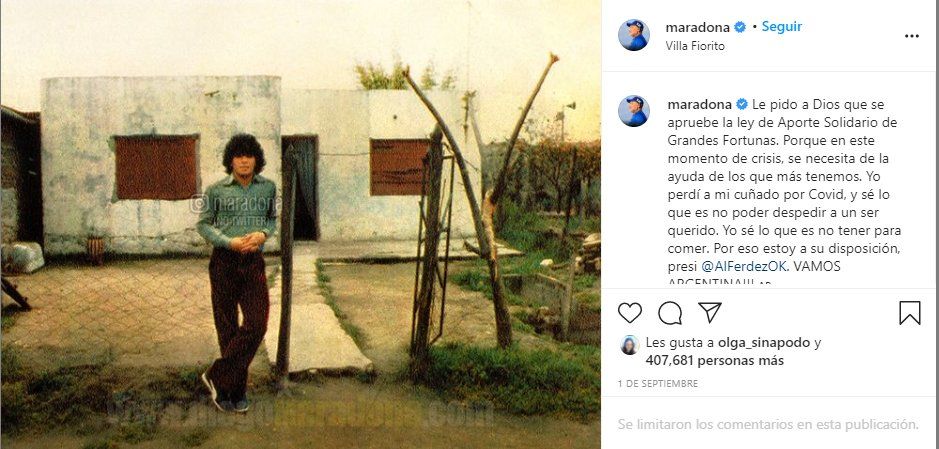
Task: Open olga_sinapodo's small avatar in likes
Action: tap(629, 345)
